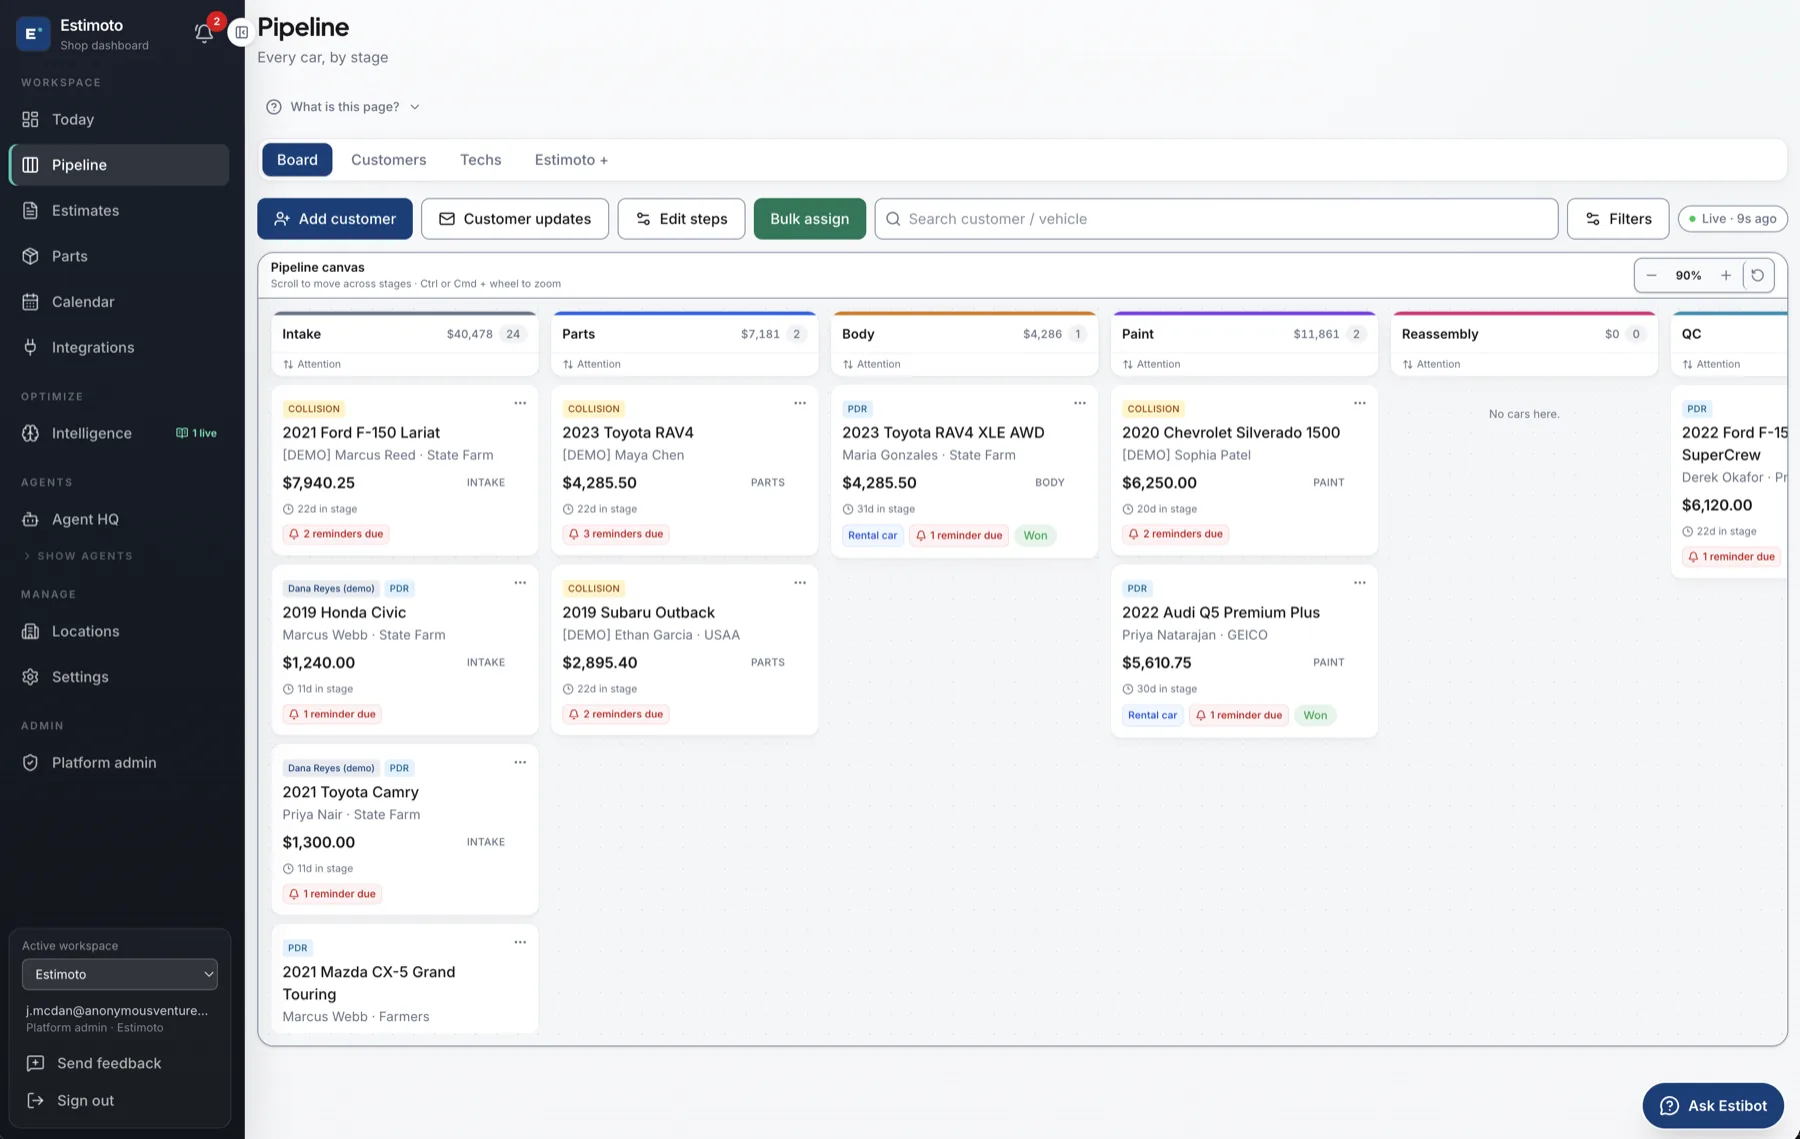Sort Intake column by Attention
This screenshot has height=1139, width=1800.
tap(312, 364)
